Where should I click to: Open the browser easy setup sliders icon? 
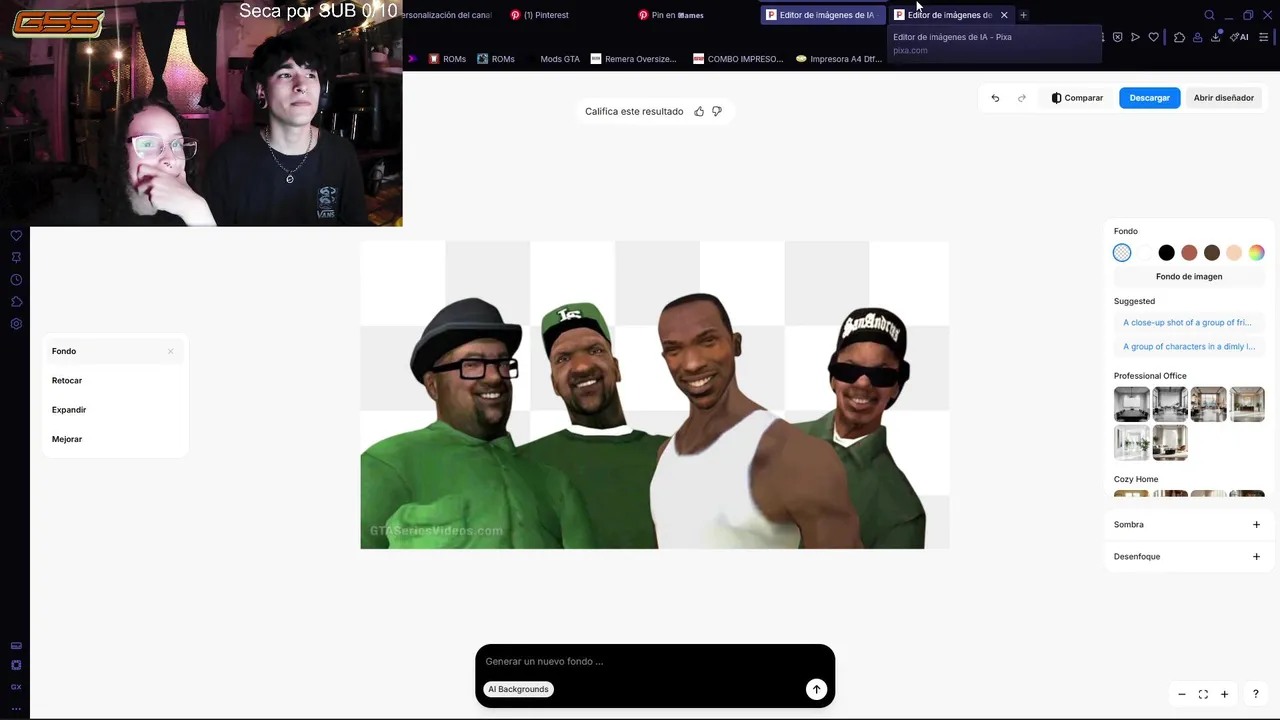(x=1264, y=37)
